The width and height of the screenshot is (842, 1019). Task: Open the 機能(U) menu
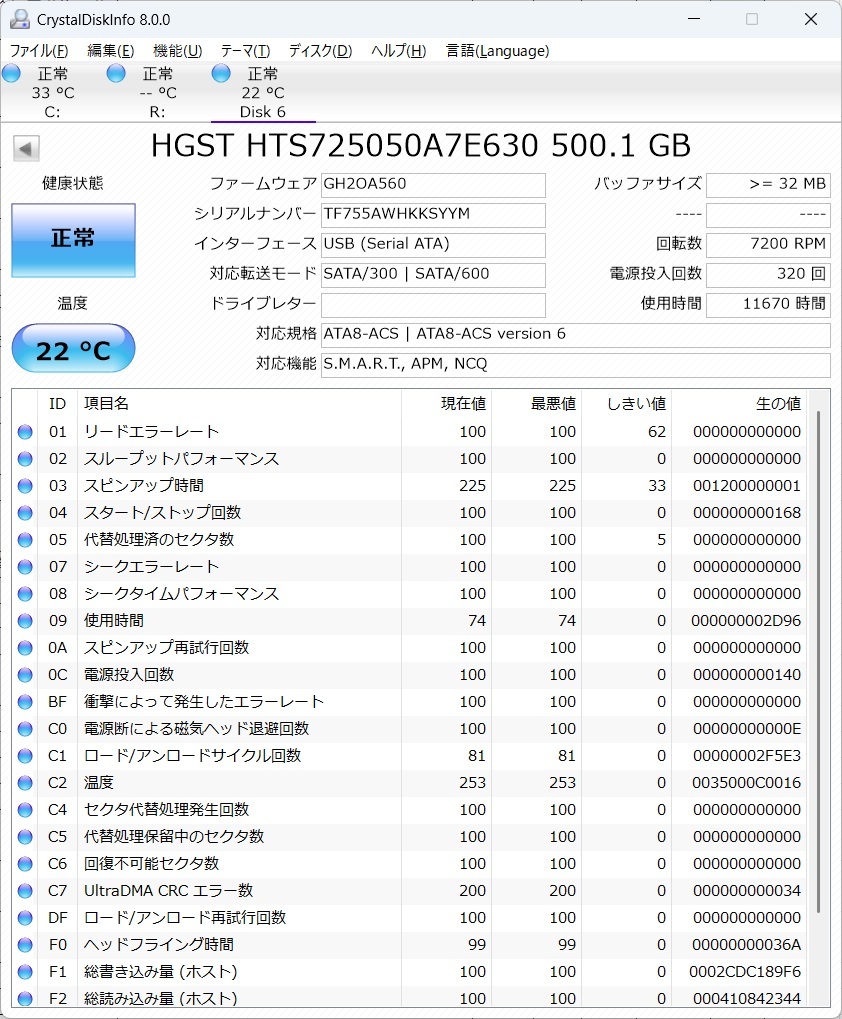(x=177, y=51)
